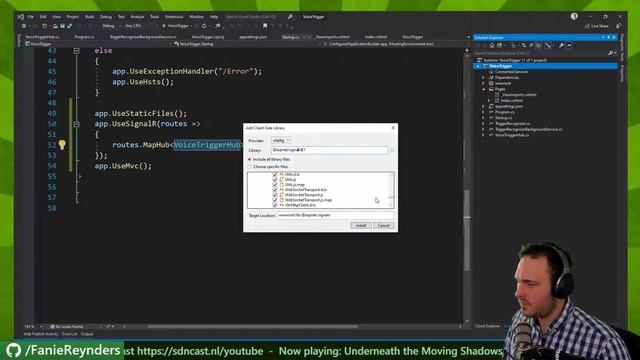This screenshot has height=360, width=640.
Task: Focus the Target Location text field
Action: [x=336, y=215]
